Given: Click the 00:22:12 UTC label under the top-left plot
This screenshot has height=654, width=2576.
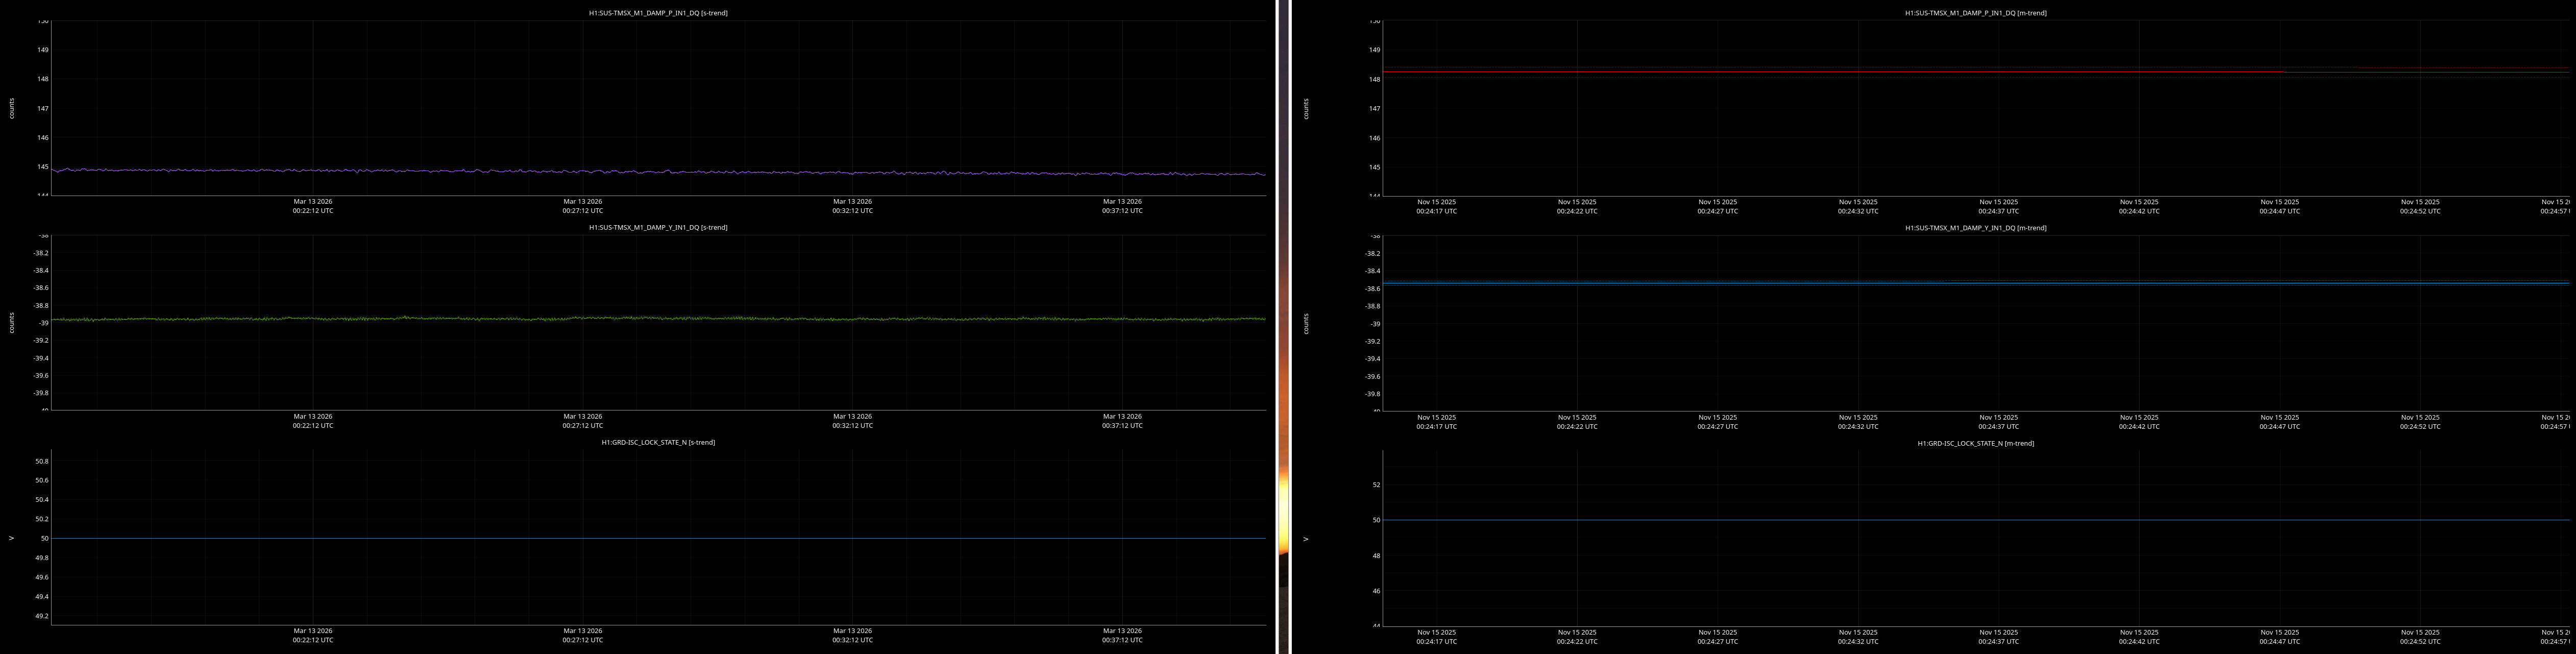Looking at the screenshot, I should tap(313, 211).
